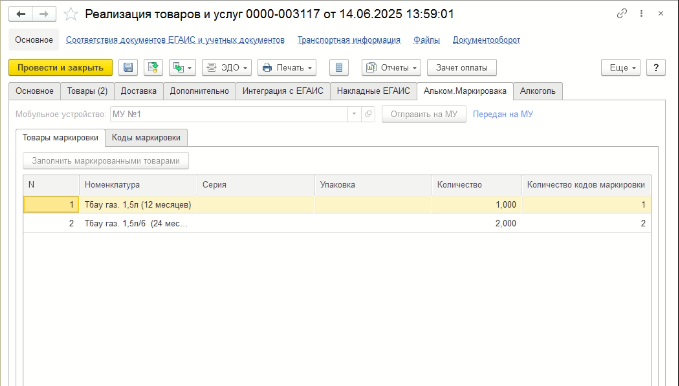Add document to favorites with star icon
679x386 pixels.
(x=71, y=14)
